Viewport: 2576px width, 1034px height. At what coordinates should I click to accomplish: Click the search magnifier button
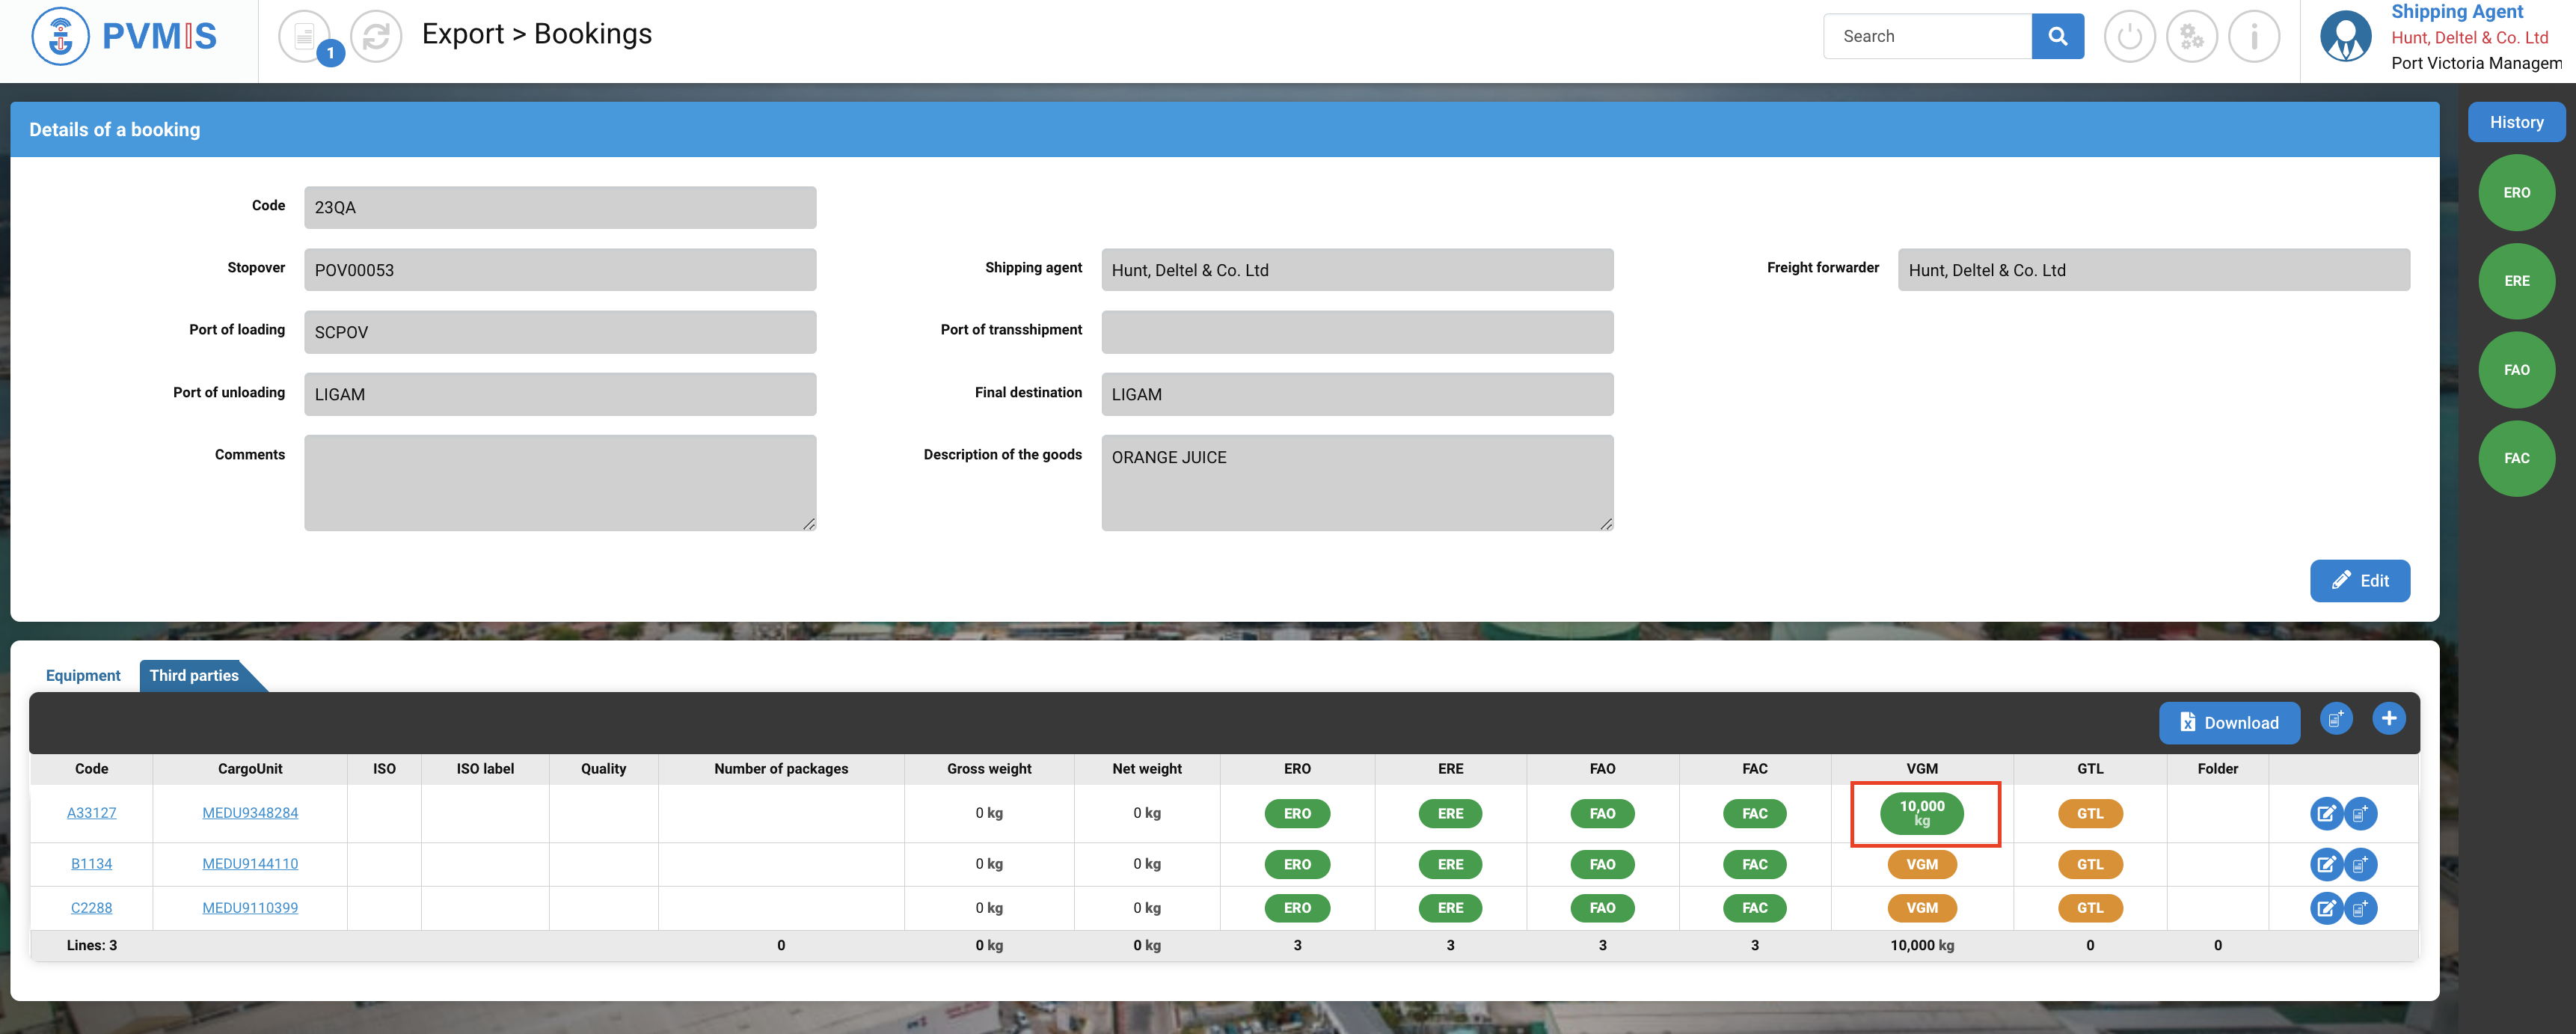[2057, 37]
